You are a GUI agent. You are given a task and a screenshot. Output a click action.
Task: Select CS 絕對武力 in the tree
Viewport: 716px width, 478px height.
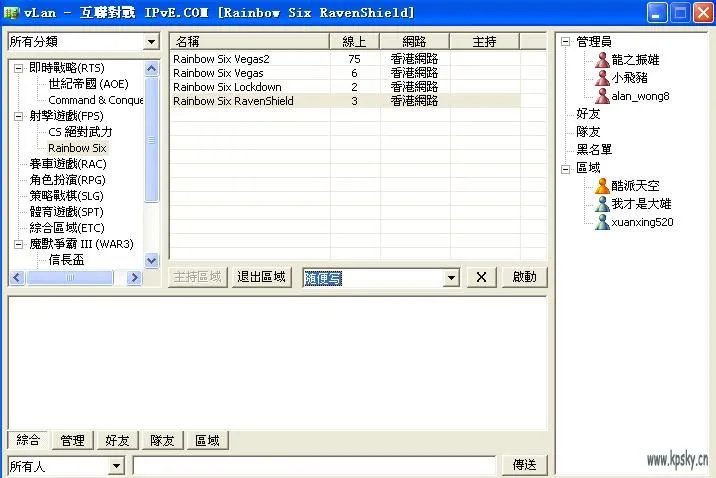coord(80,132)
